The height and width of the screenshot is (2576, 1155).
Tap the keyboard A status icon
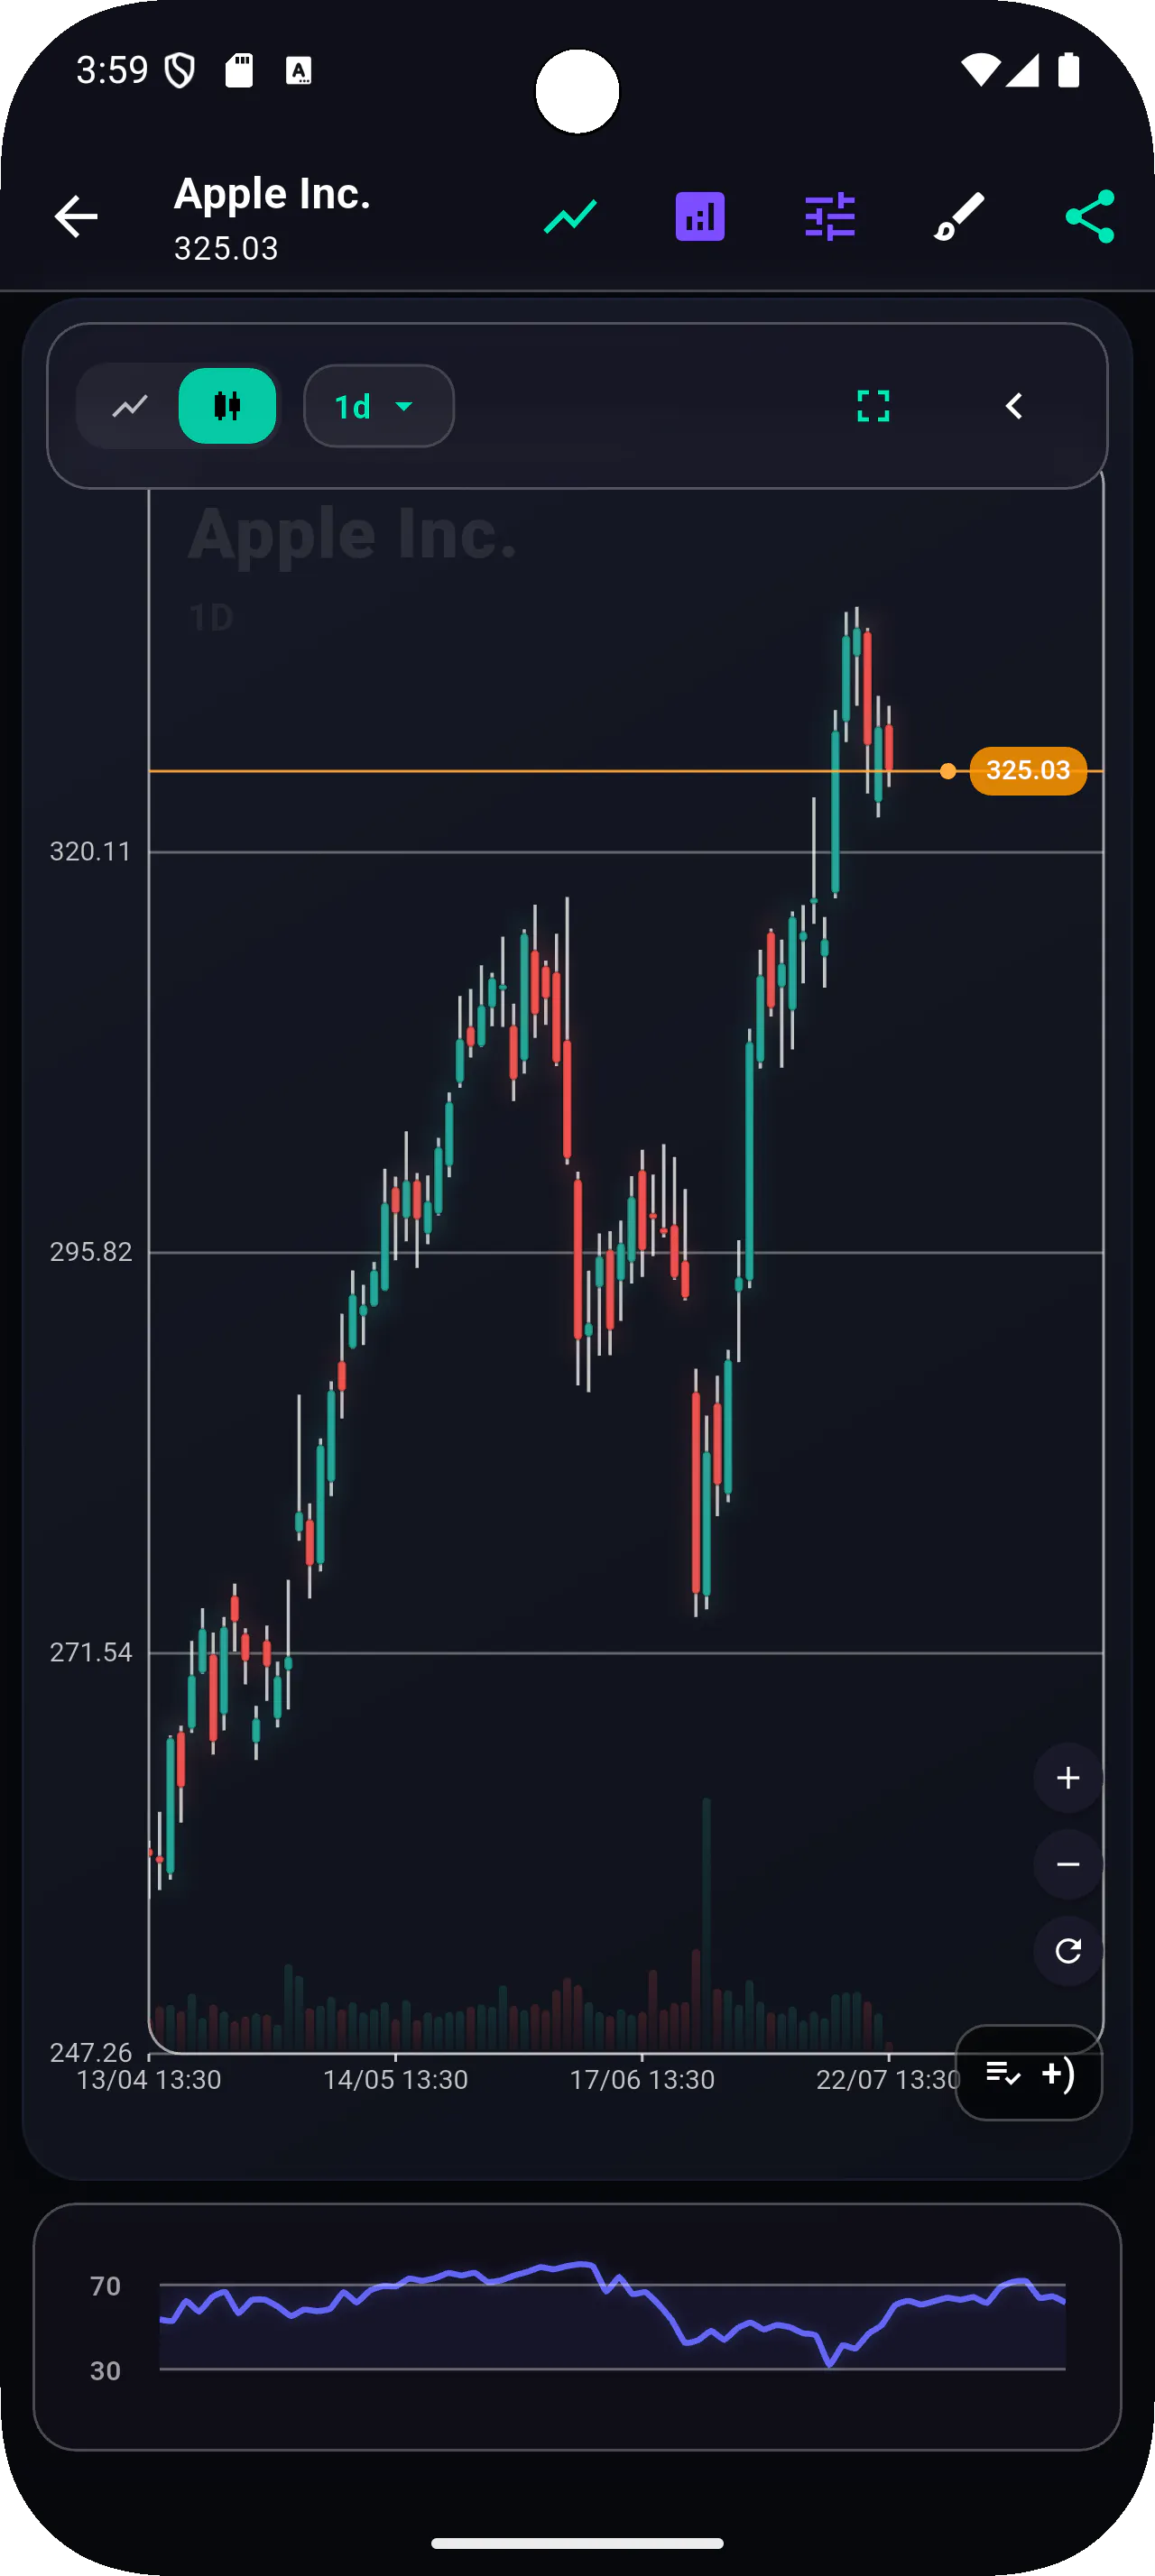click(x=299, y=71)
